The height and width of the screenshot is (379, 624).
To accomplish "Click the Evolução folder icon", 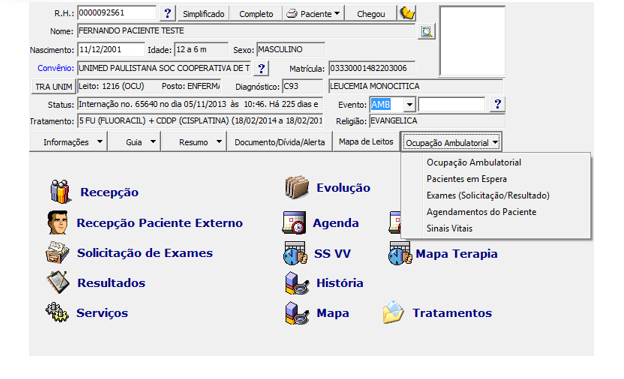I will coord(297,187).
